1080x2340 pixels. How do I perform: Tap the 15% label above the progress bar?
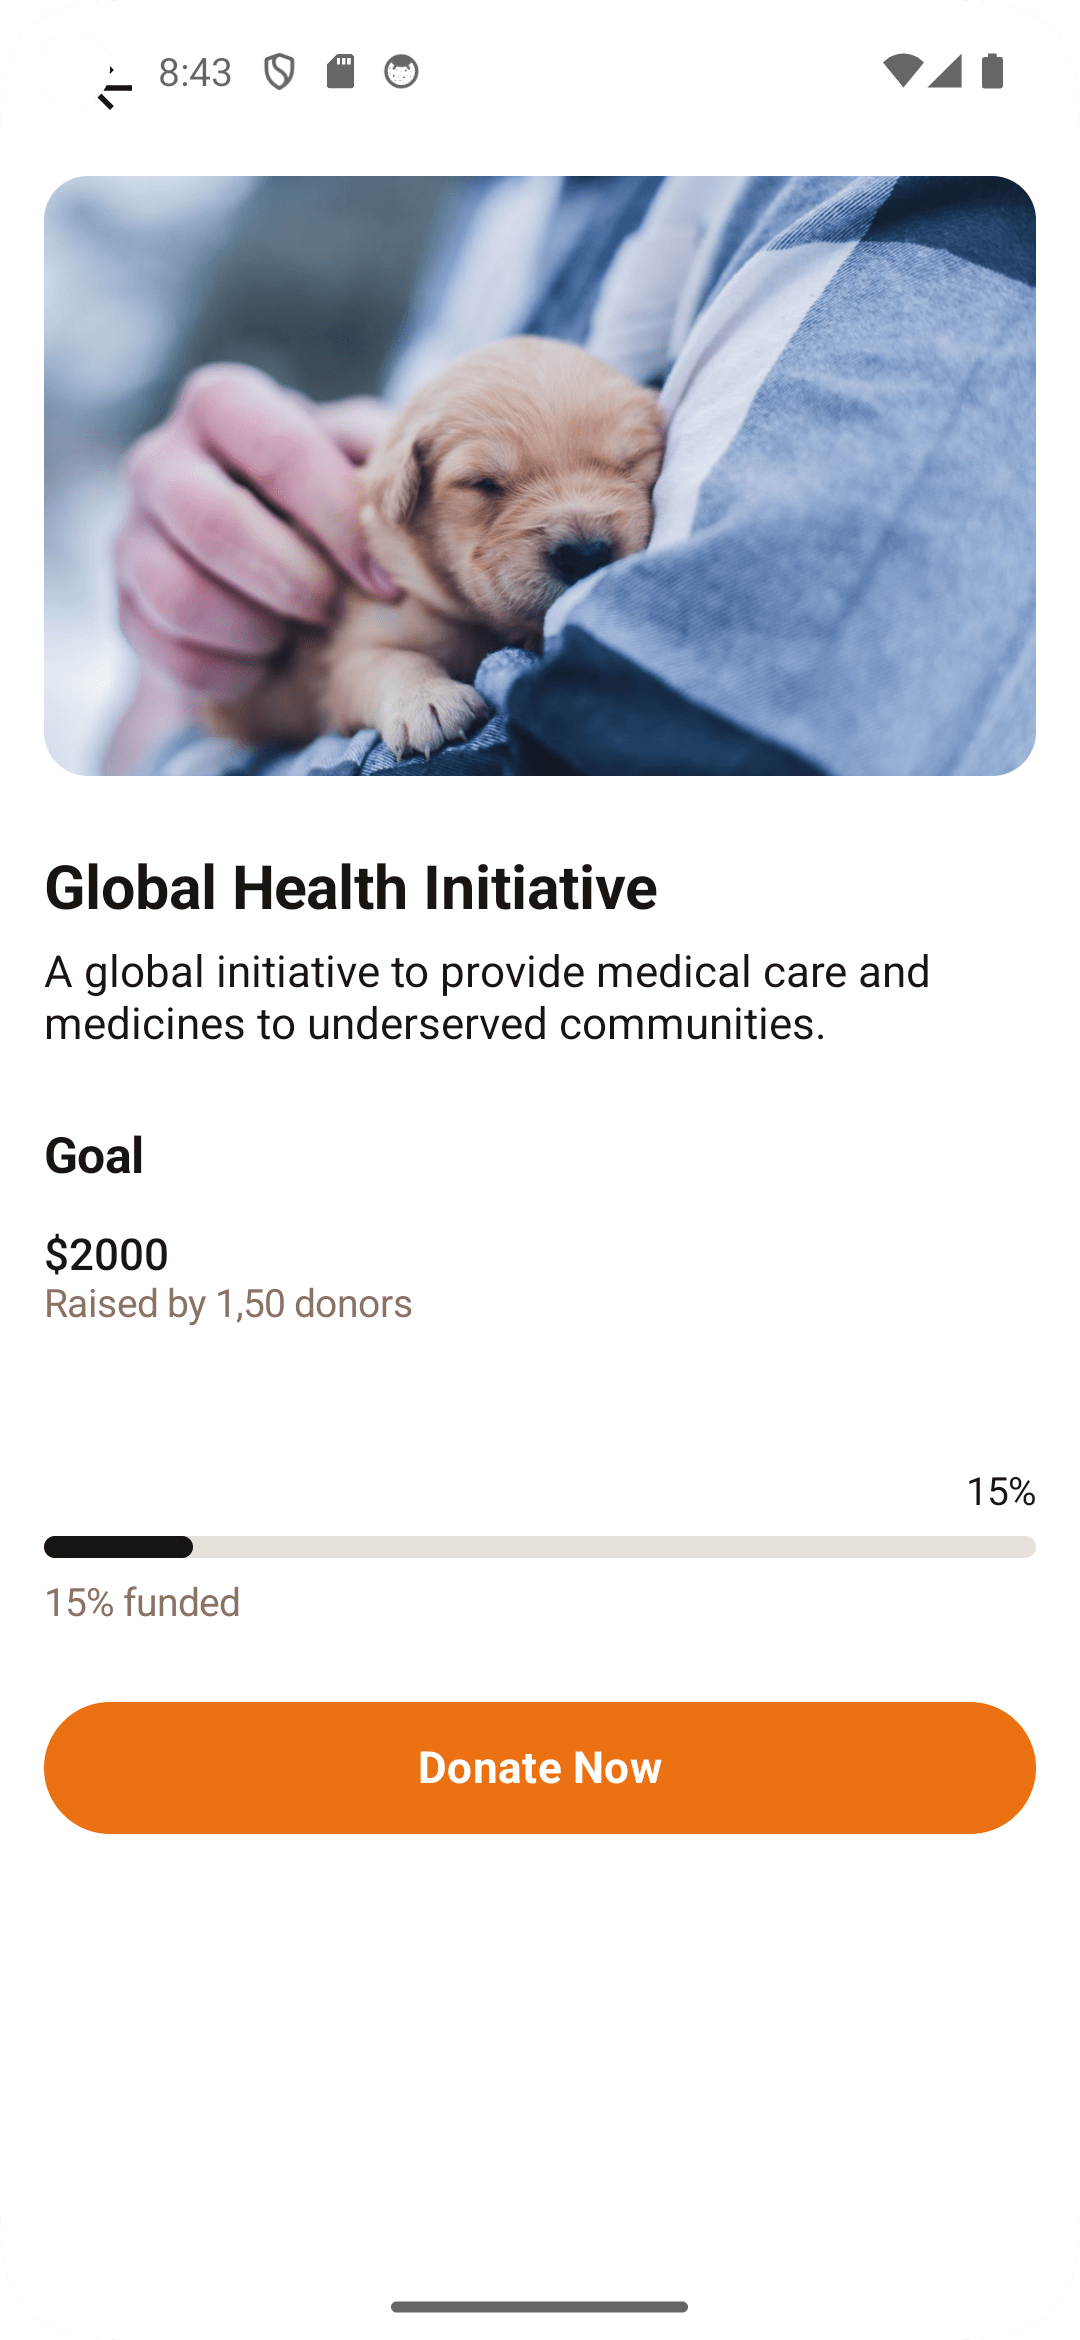(x=1000, y=1491)
